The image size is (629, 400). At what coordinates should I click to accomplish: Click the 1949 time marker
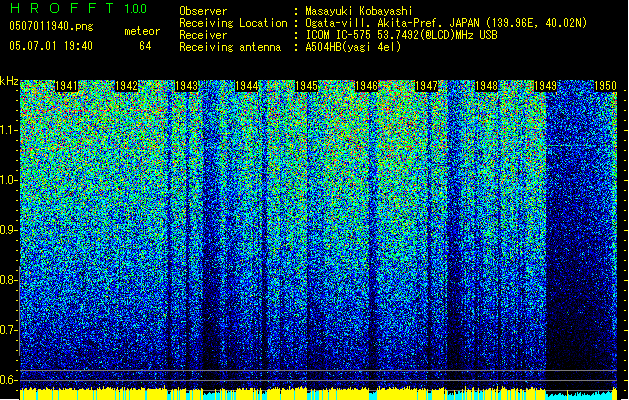(x=546, y=86)
